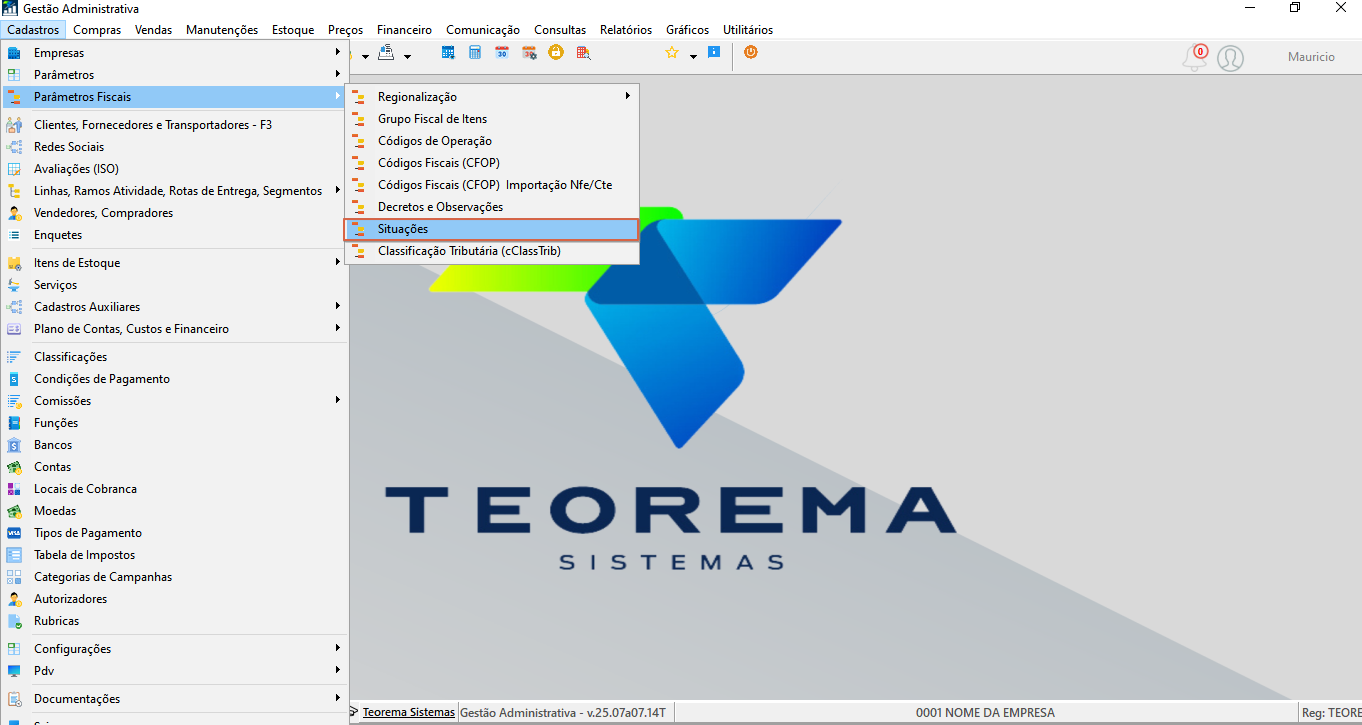
Task: Expand the Regionalização submenu
Action: pyautogui.click(x=492, y=97)
